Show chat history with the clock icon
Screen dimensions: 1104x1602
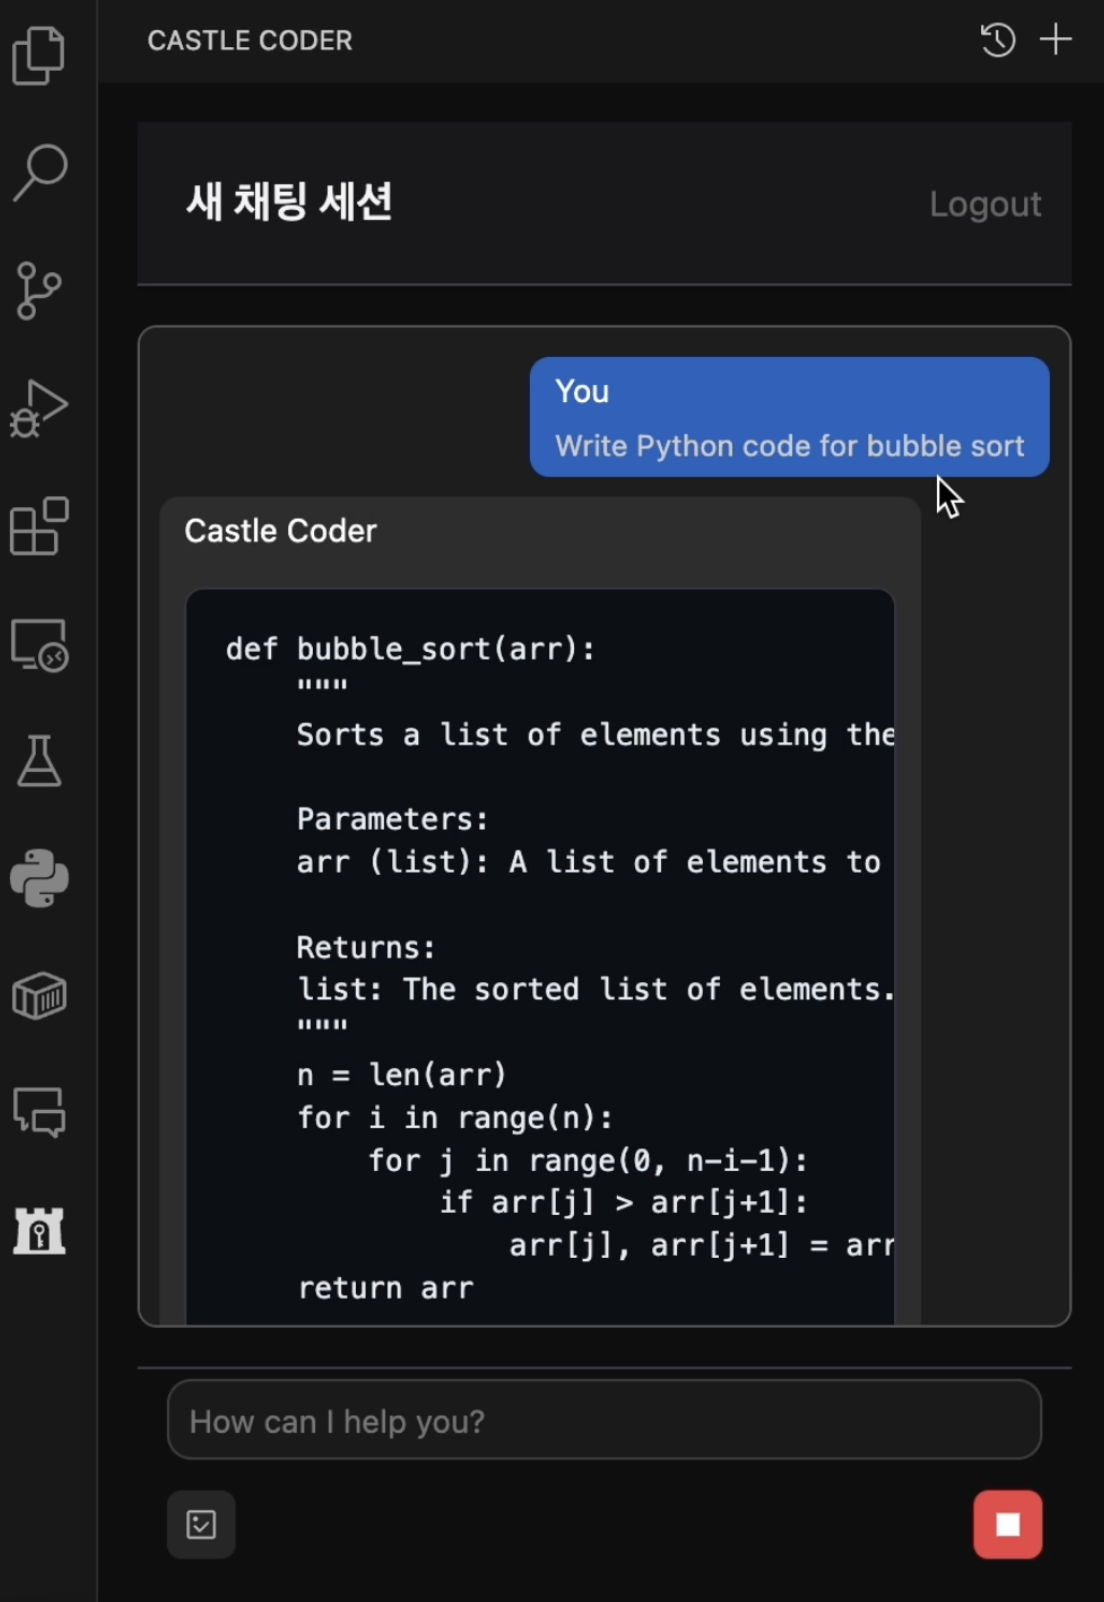click(997, 40)
